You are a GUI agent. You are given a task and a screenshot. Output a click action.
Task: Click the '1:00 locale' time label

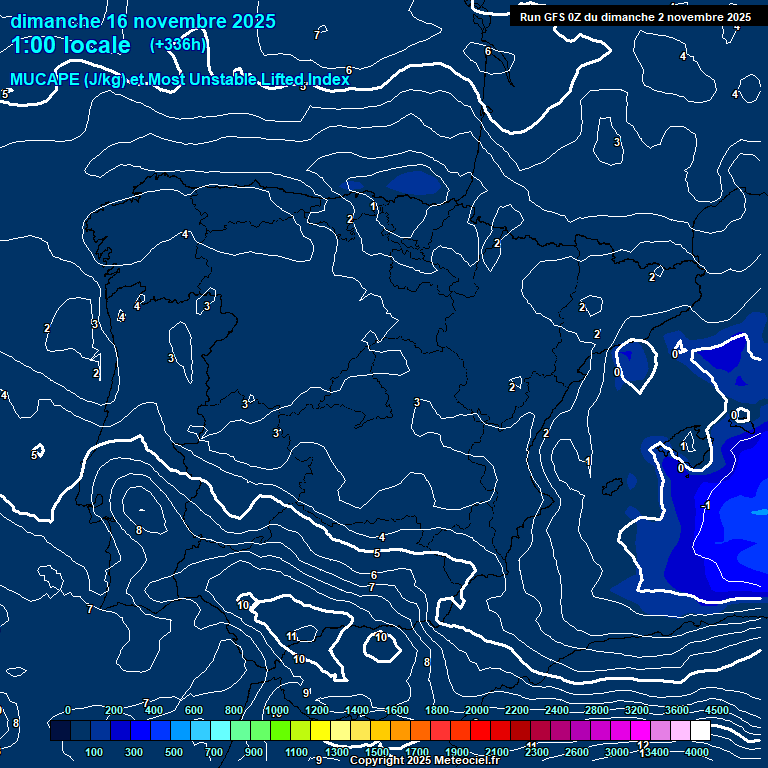[71, 45]
